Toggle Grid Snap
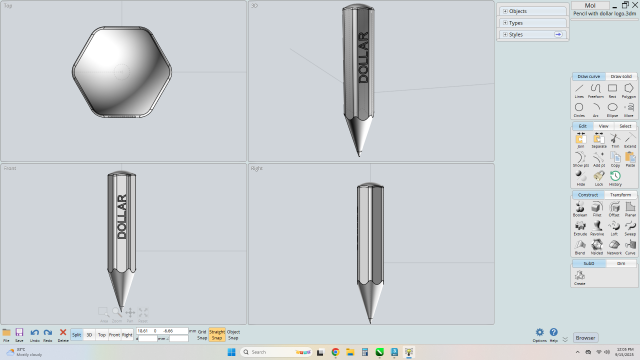Image resolution: width=640 pixels, height=360 pixels. coord(202,335)
